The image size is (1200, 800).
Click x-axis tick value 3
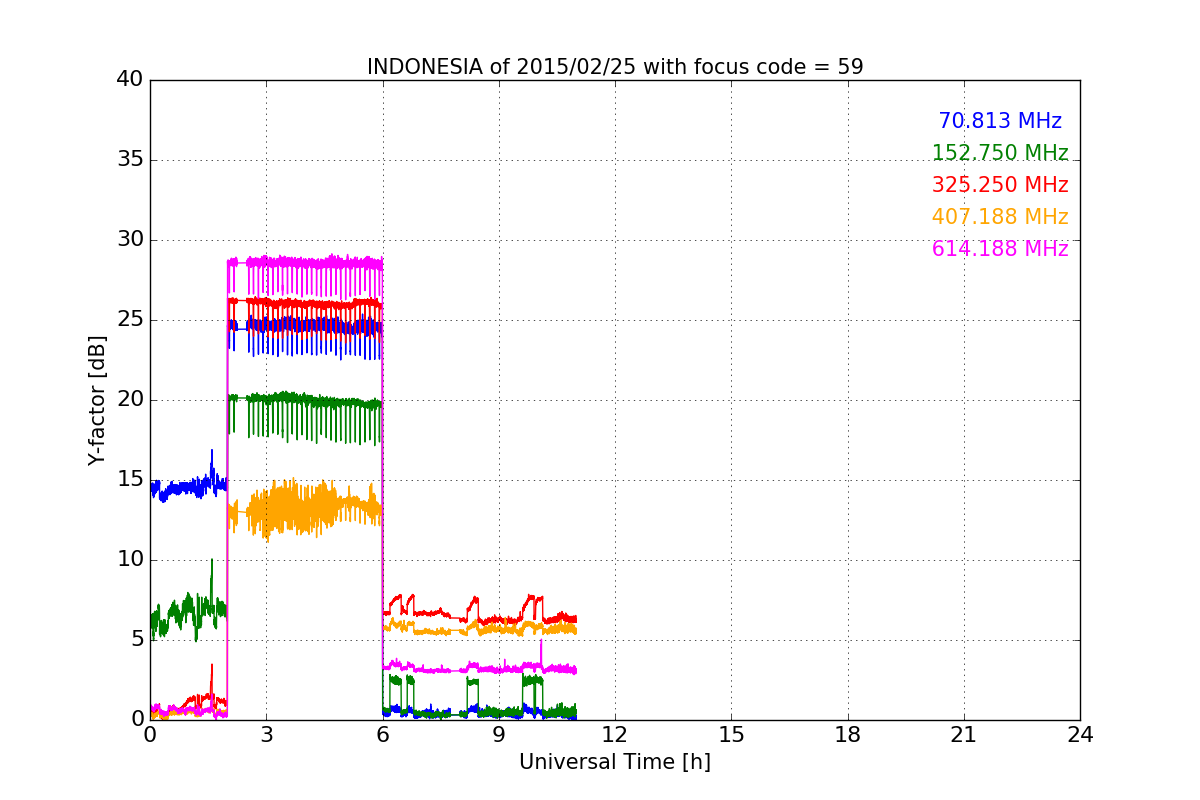coord(266,735)
